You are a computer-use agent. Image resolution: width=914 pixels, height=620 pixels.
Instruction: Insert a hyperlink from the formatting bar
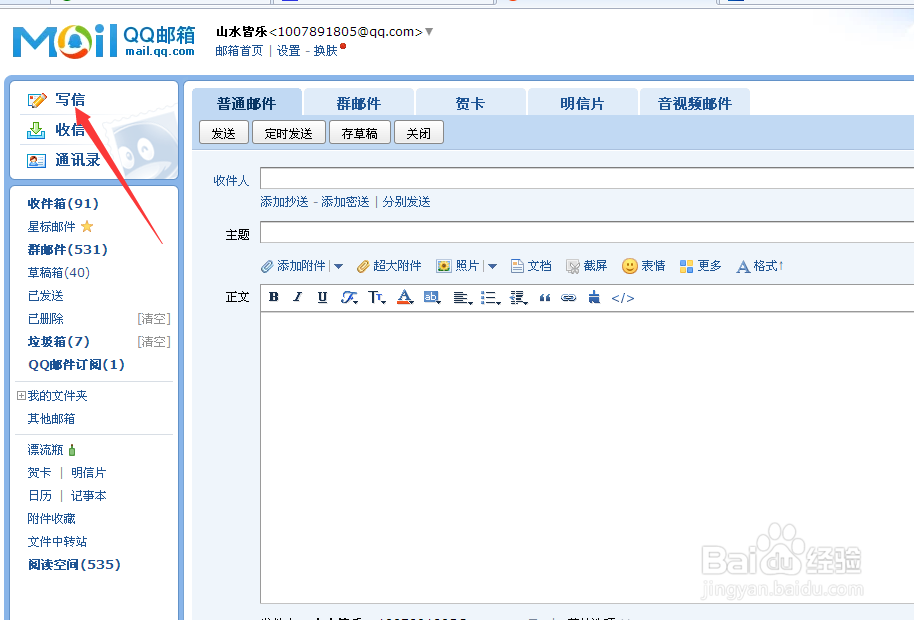pos(568,297)
